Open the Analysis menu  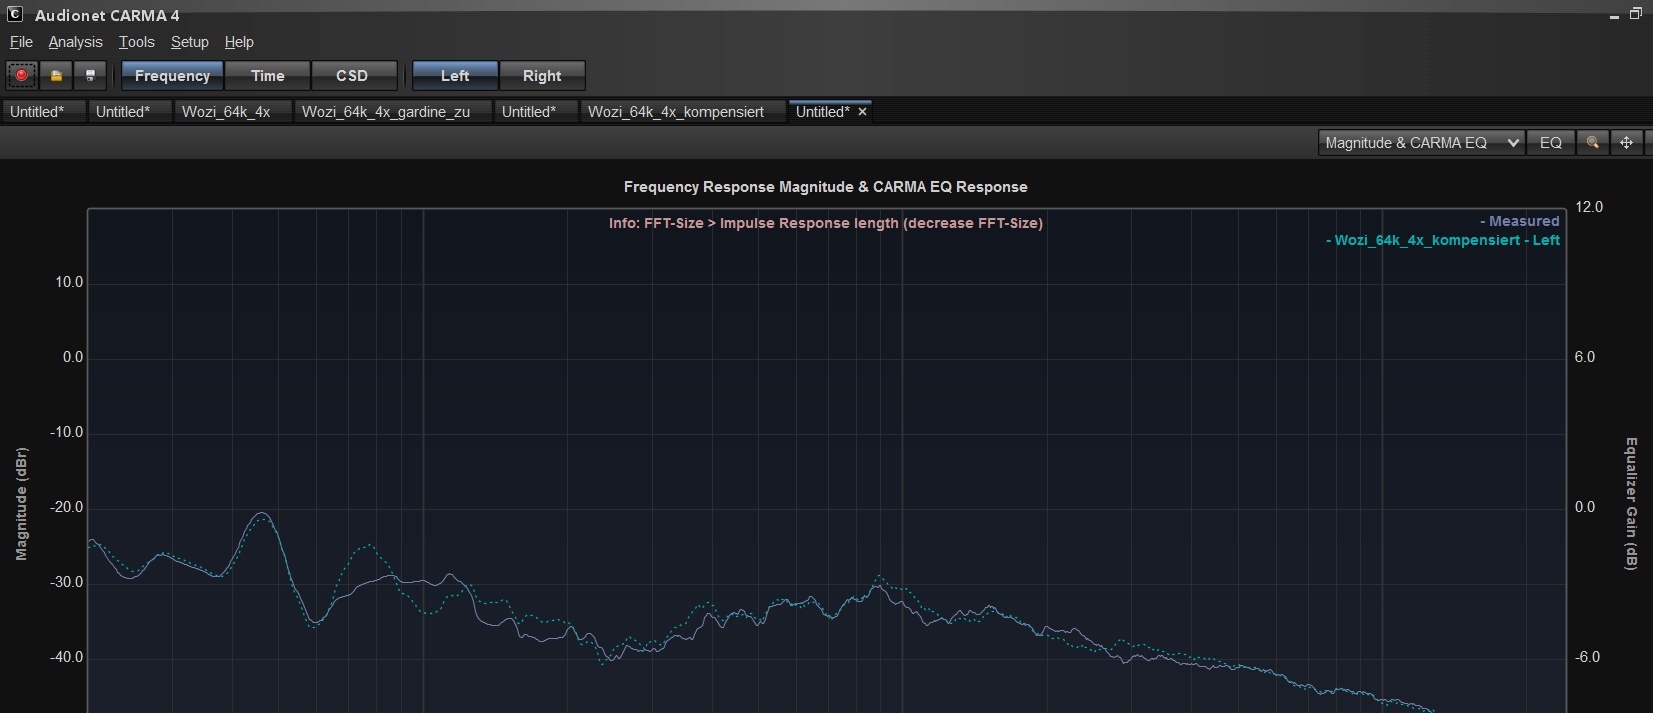(75, 42)
